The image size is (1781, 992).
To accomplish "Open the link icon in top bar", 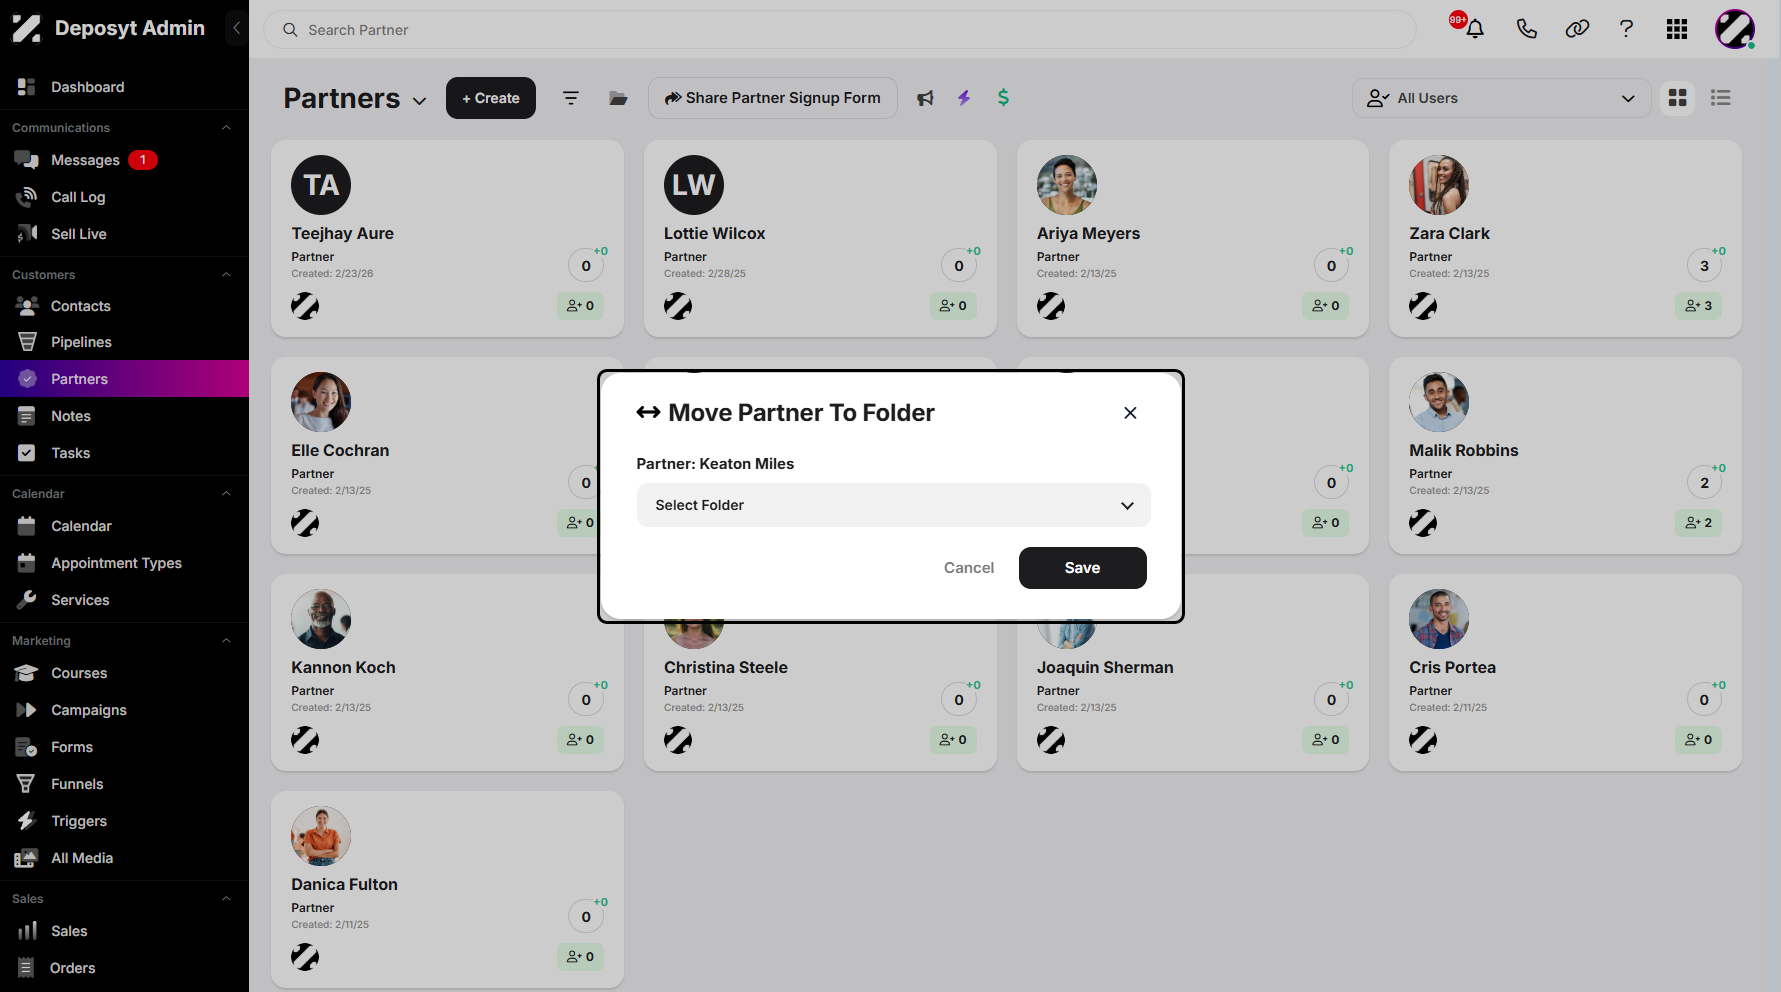I will click(x=1577, y=29).
